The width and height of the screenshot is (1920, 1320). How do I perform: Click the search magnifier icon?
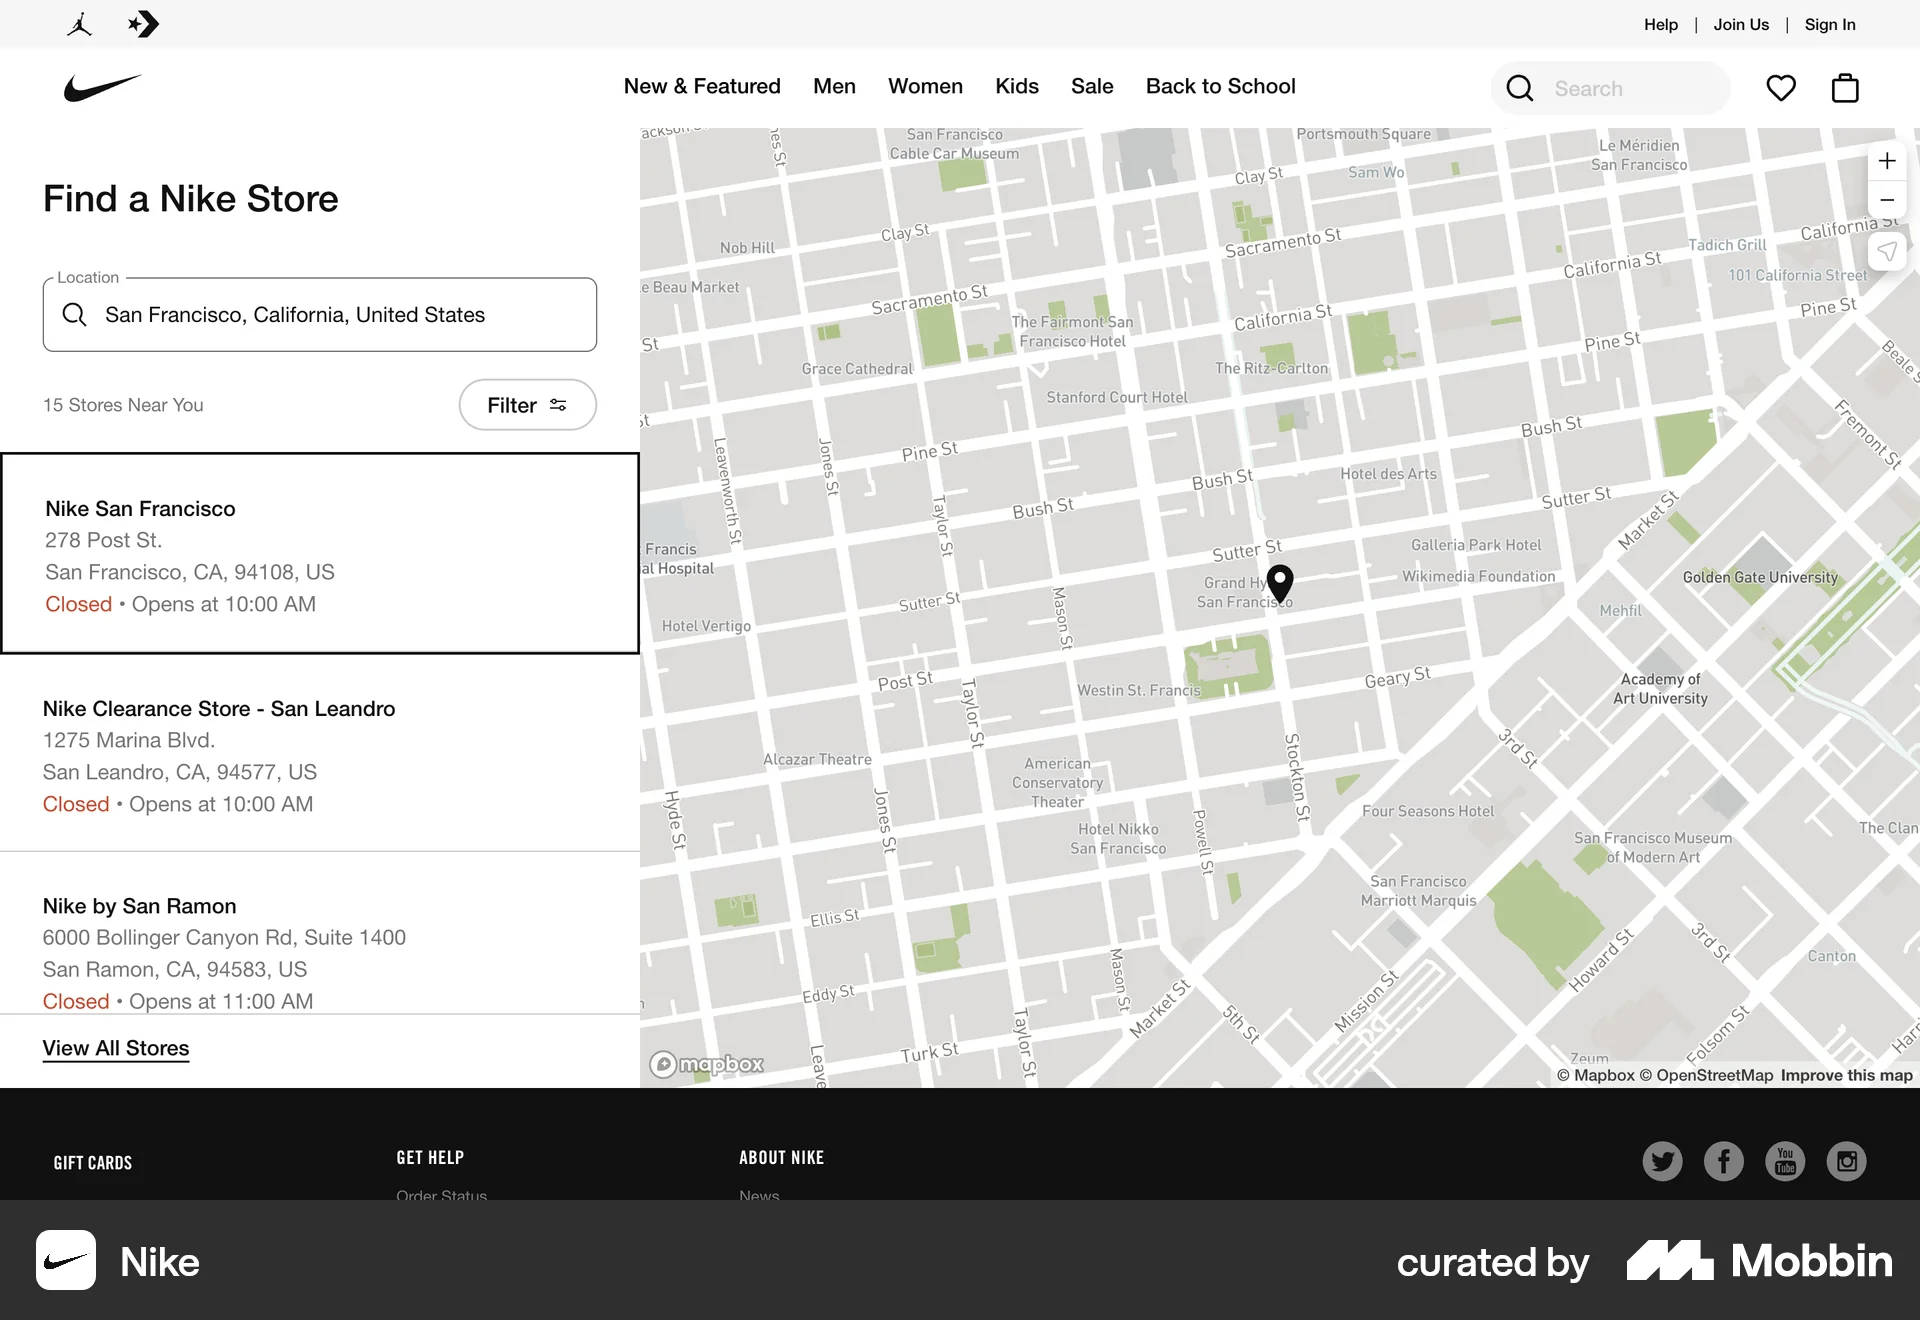1519,88
